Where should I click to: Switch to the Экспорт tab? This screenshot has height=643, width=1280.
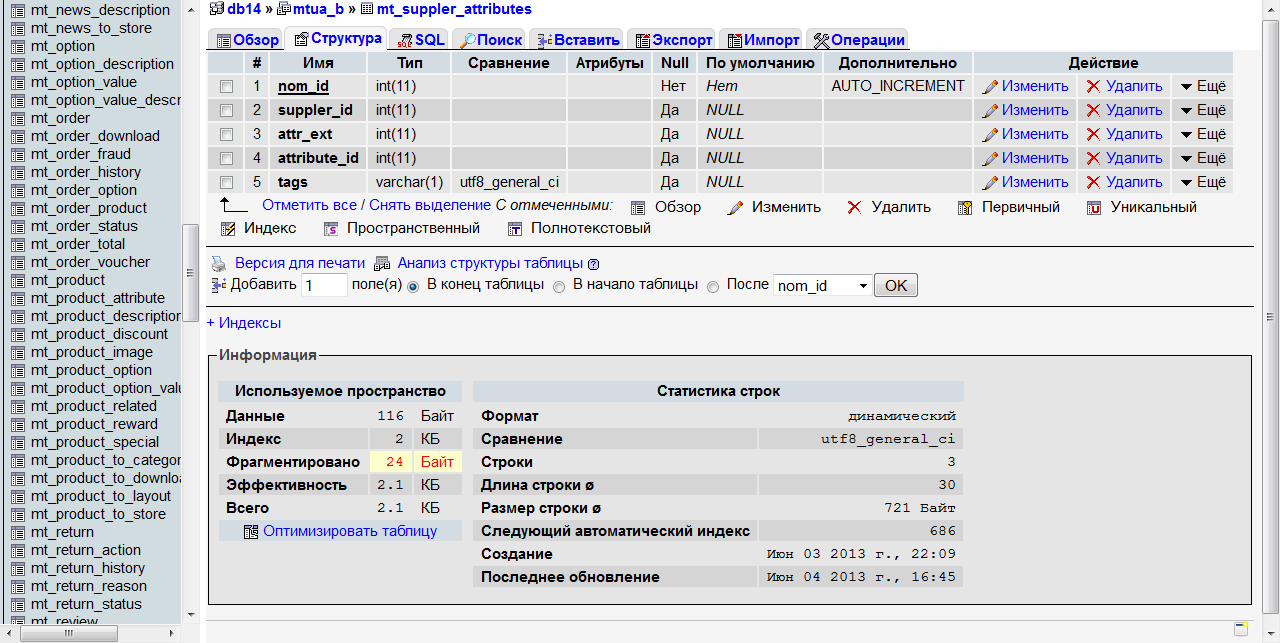point(672,40)
